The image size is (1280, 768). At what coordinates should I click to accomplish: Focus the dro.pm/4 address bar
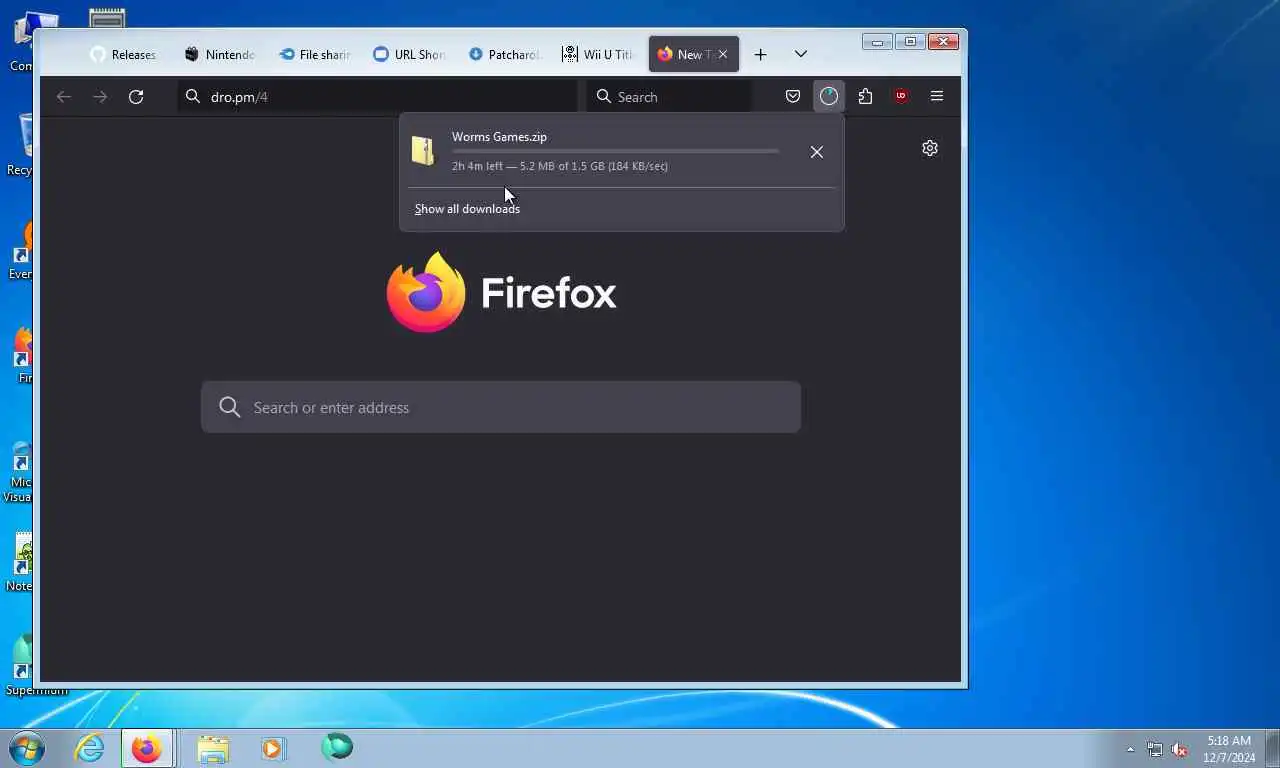pos(378,97)
